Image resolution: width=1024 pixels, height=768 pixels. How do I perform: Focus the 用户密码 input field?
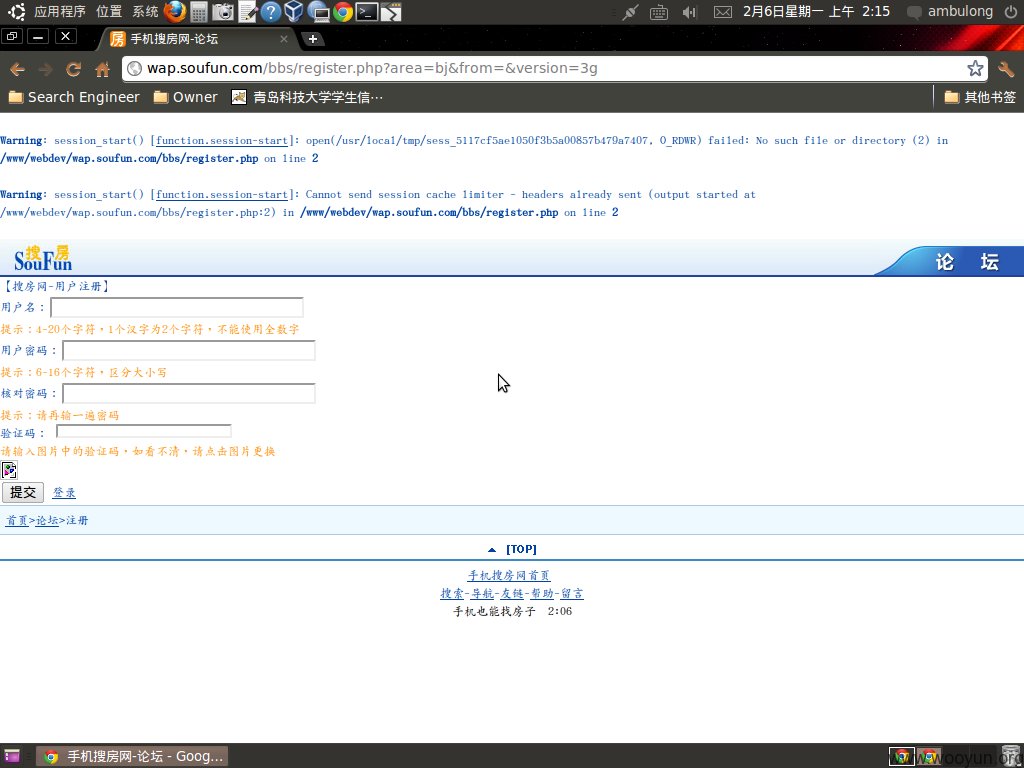pyautogui.click(x=189, y=351)
